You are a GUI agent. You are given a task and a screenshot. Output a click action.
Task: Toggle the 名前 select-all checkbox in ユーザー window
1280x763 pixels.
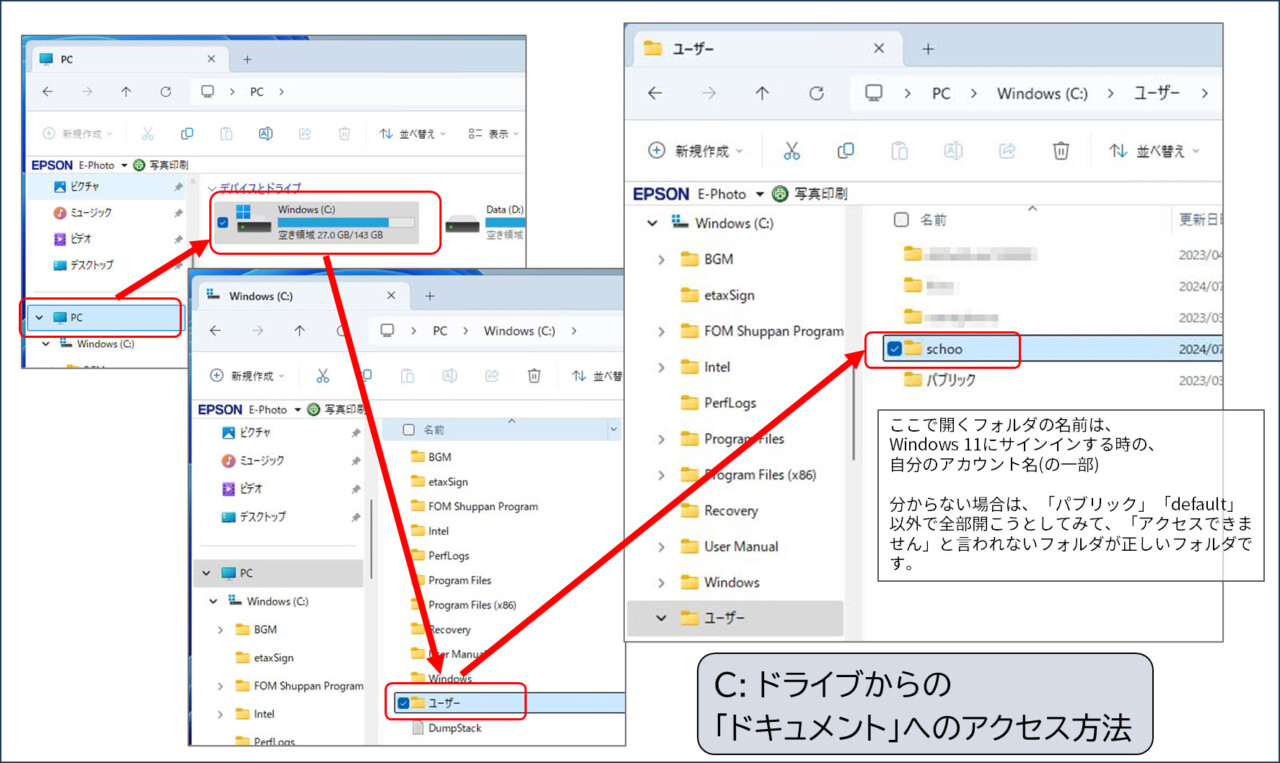[x=901, y=219]
